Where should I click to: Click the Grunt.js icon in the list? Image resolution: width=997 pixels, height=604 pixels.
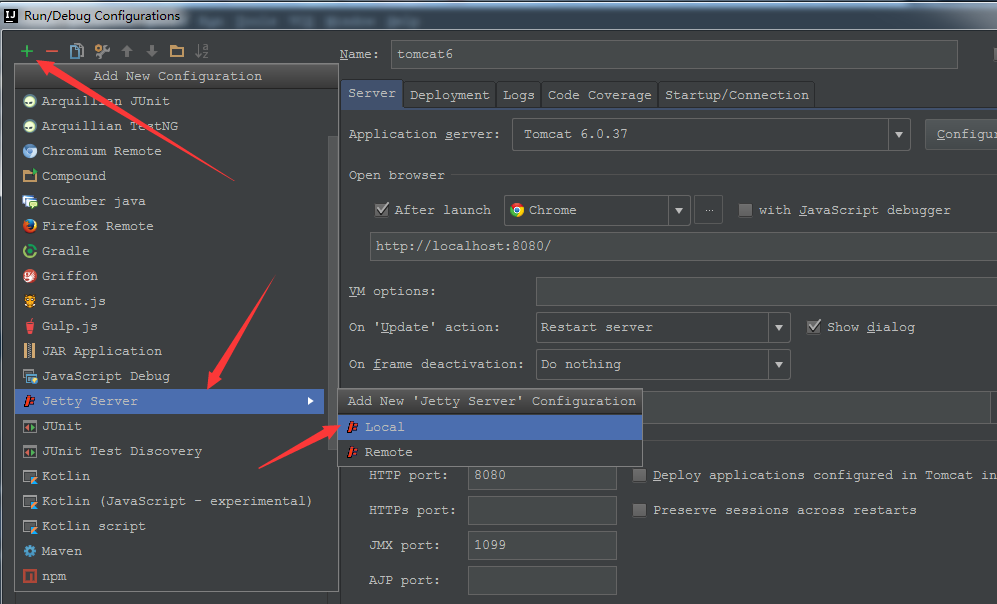tap(30, 301)
